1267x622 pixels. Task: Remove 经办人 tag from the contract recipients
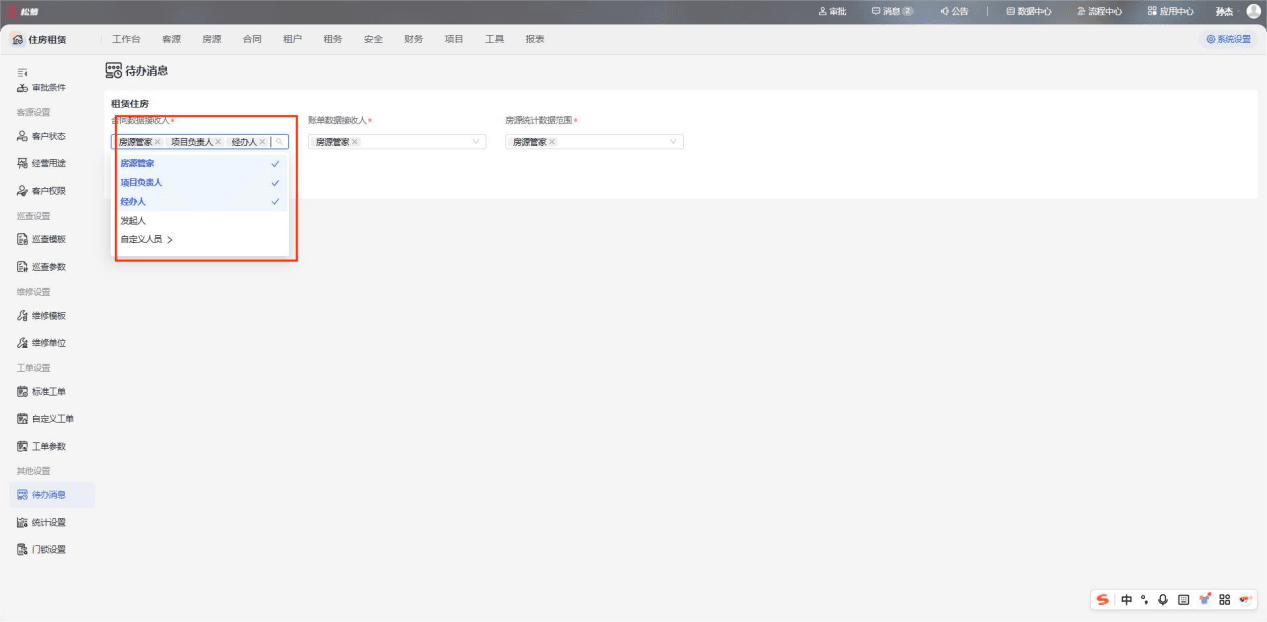[x=262, y=142]
